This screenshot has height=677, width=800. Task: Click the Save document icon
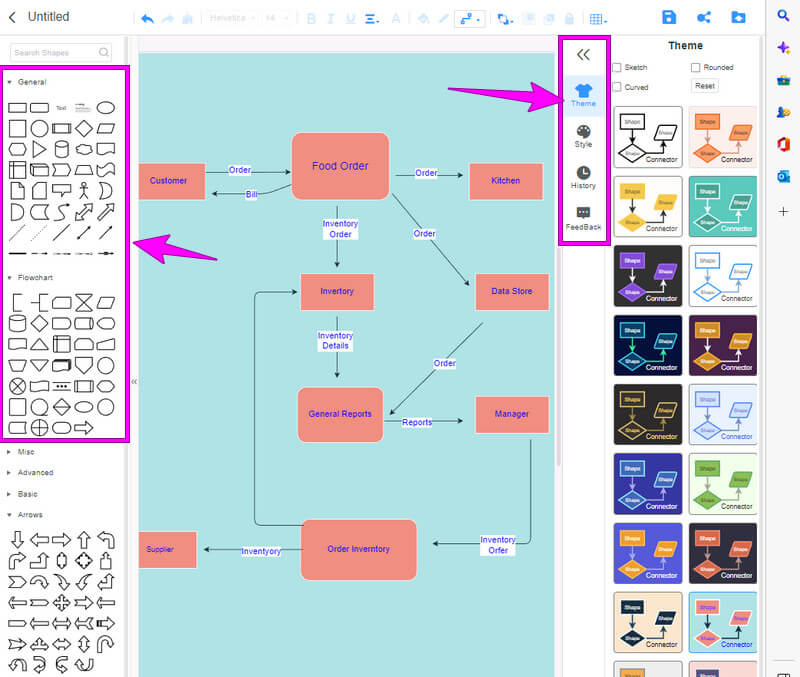click(x=669, y=17)
